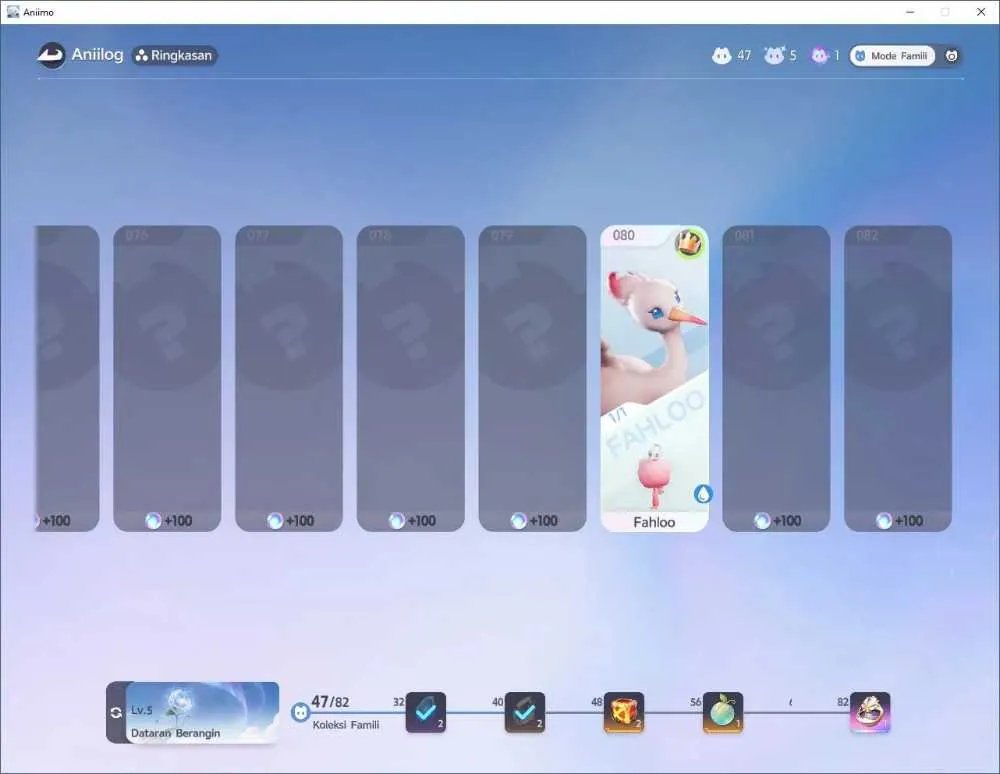Select the locked card numbered 078
This screenshot has width=1000, height=774.
click(411, 378)
